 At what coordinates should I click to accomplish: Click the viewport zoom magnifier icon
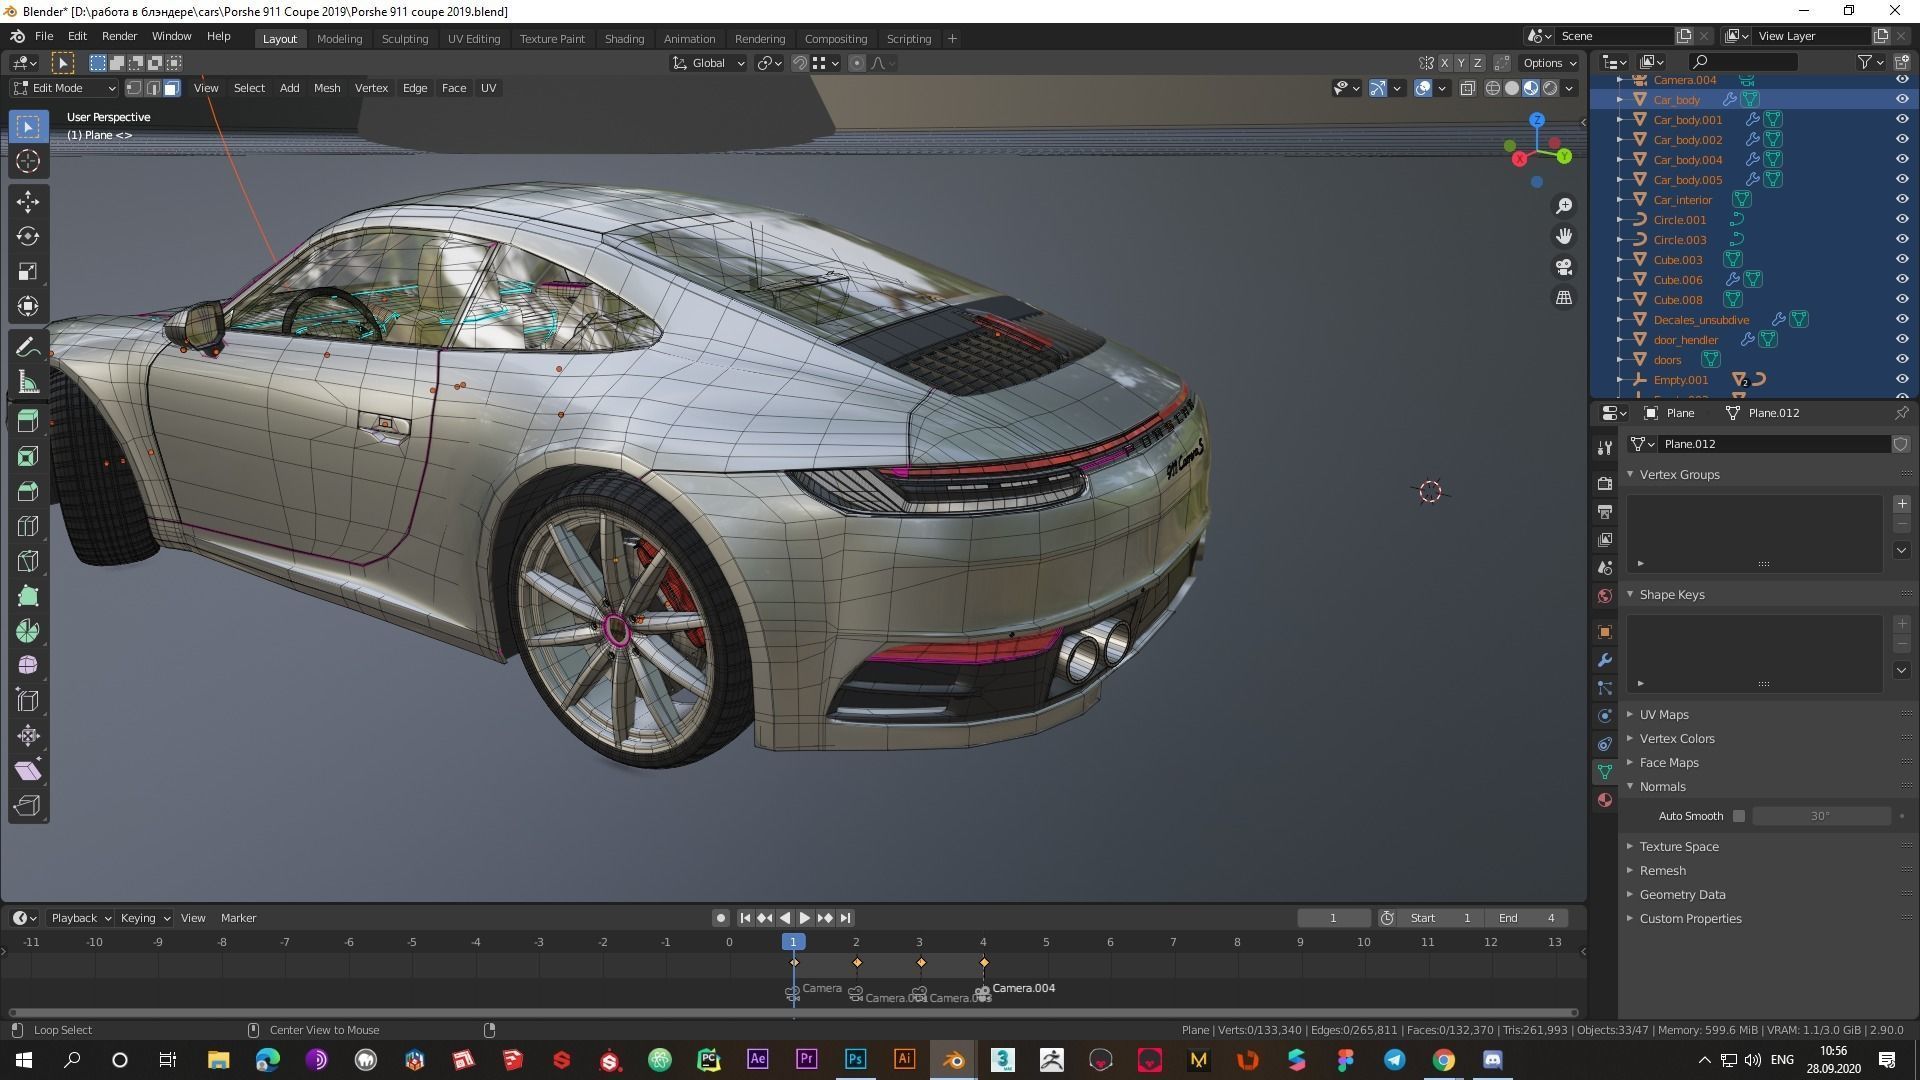pyautogui.click(x=1564, y=206)
